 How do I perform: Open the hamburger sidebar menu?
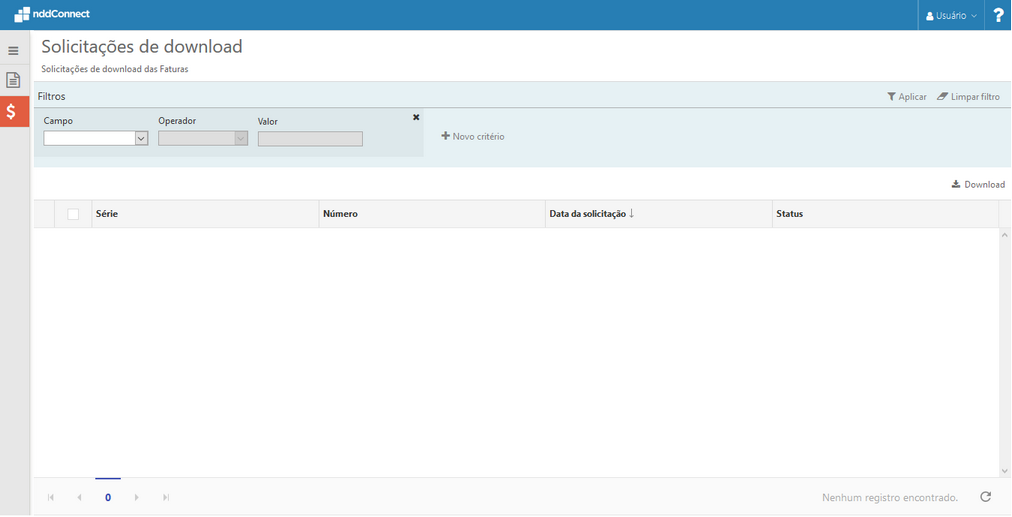(13, 51)
